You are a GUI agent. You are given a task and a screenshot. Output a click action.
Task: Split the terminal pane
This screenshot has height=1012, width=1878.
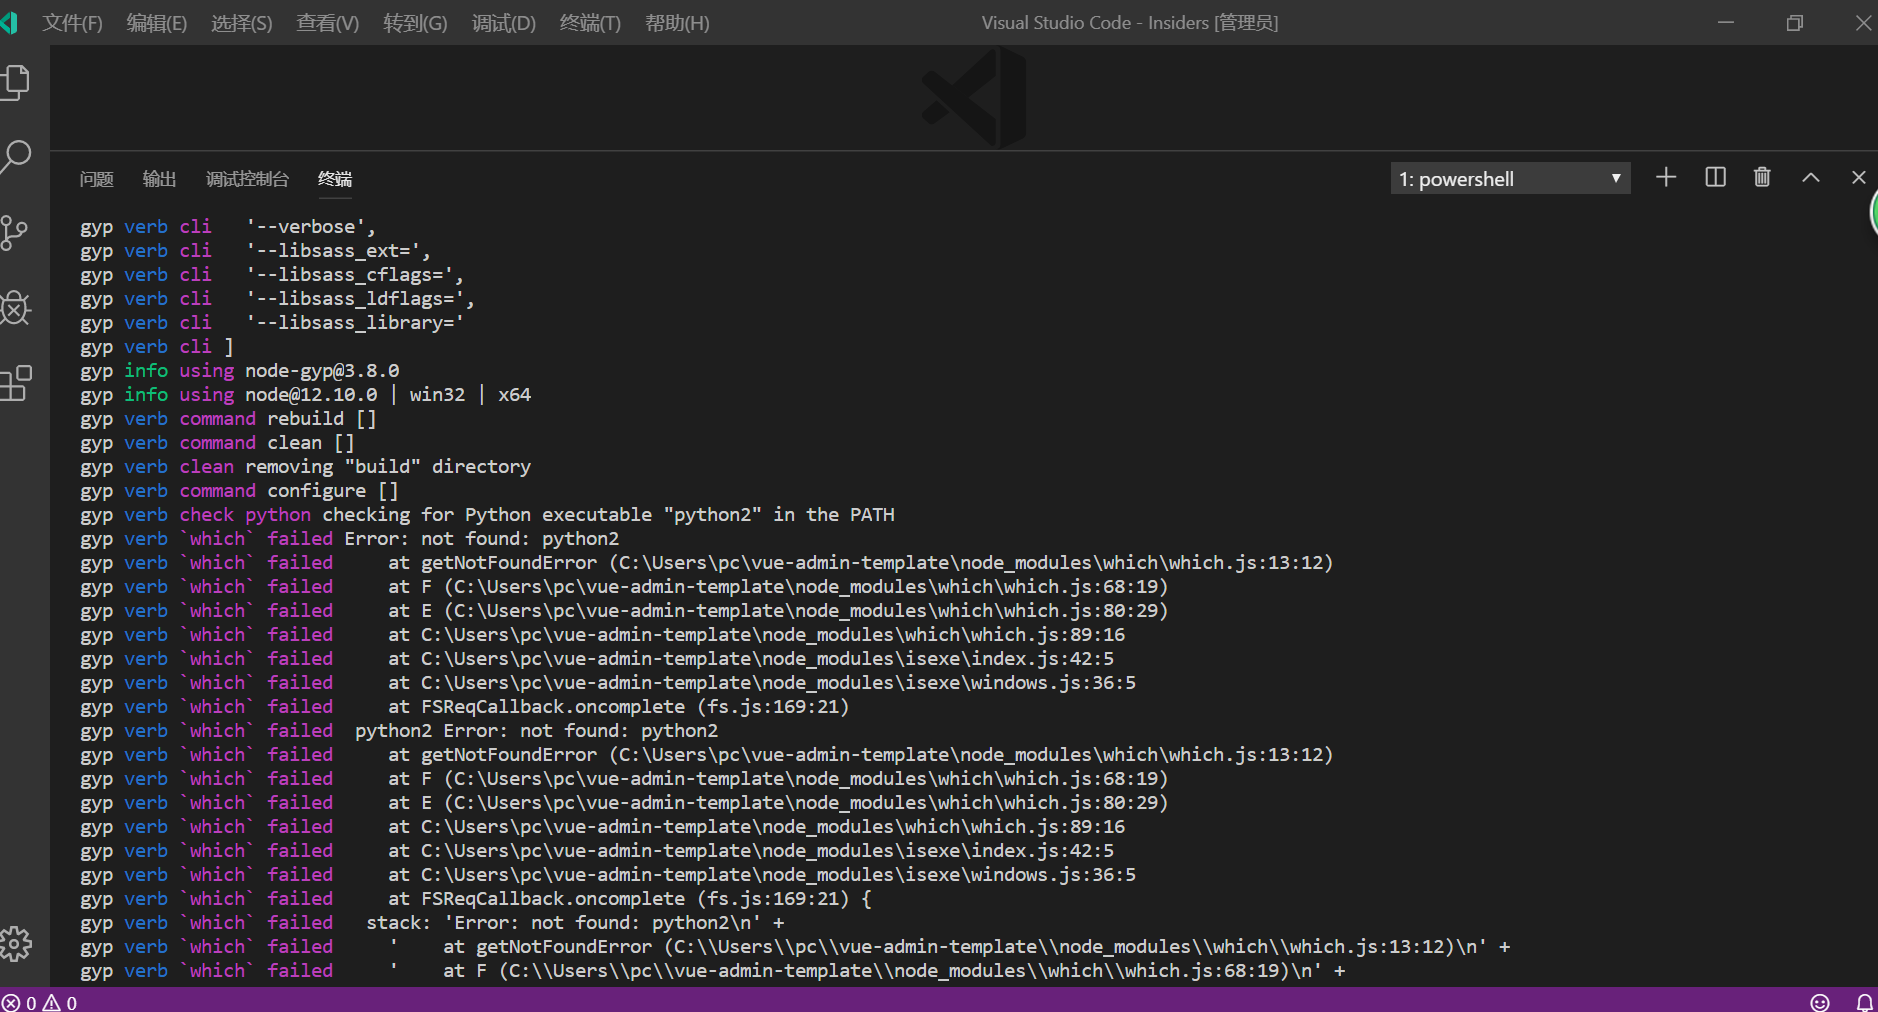tap(1715, 178)
